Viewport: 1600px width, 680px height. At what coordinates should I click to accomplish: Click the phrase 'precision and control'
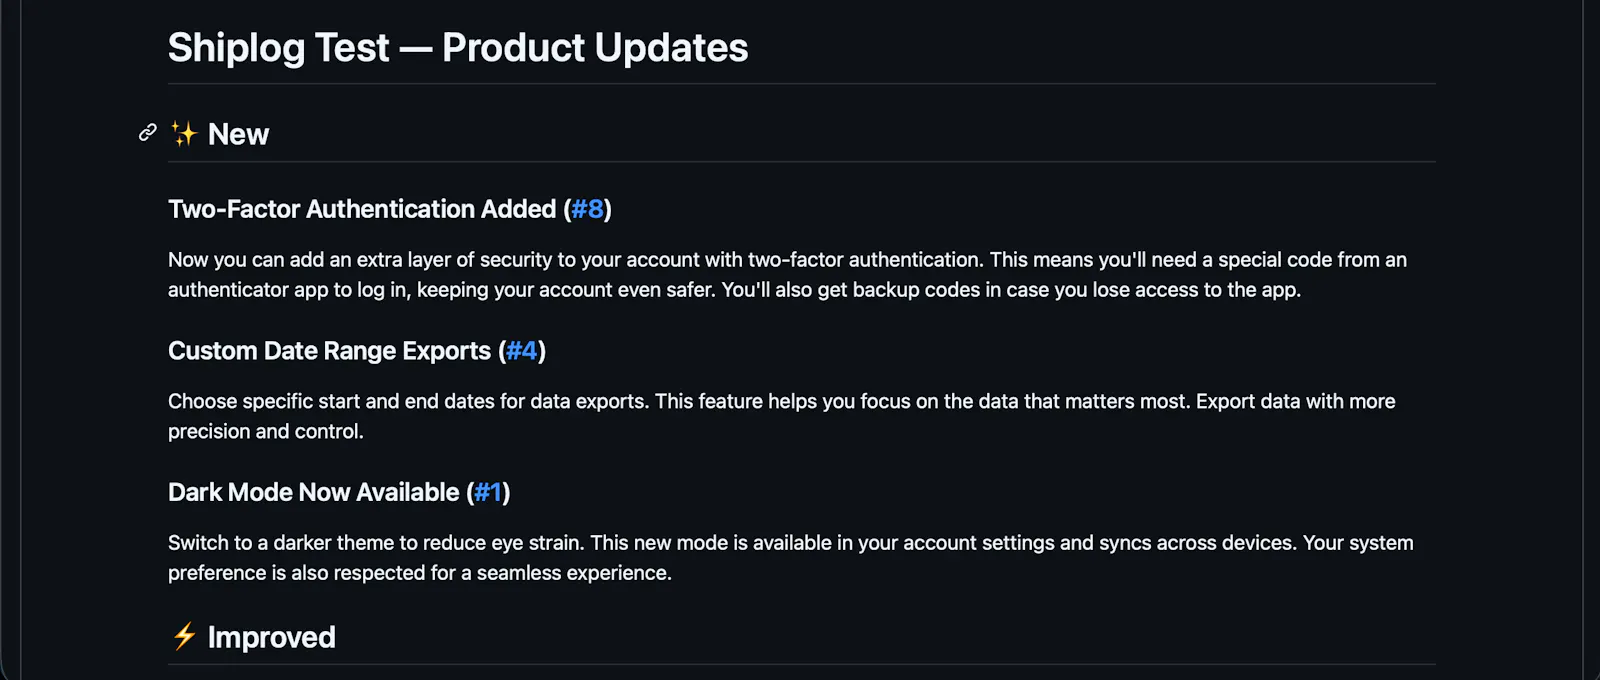[x=264, y=431]
